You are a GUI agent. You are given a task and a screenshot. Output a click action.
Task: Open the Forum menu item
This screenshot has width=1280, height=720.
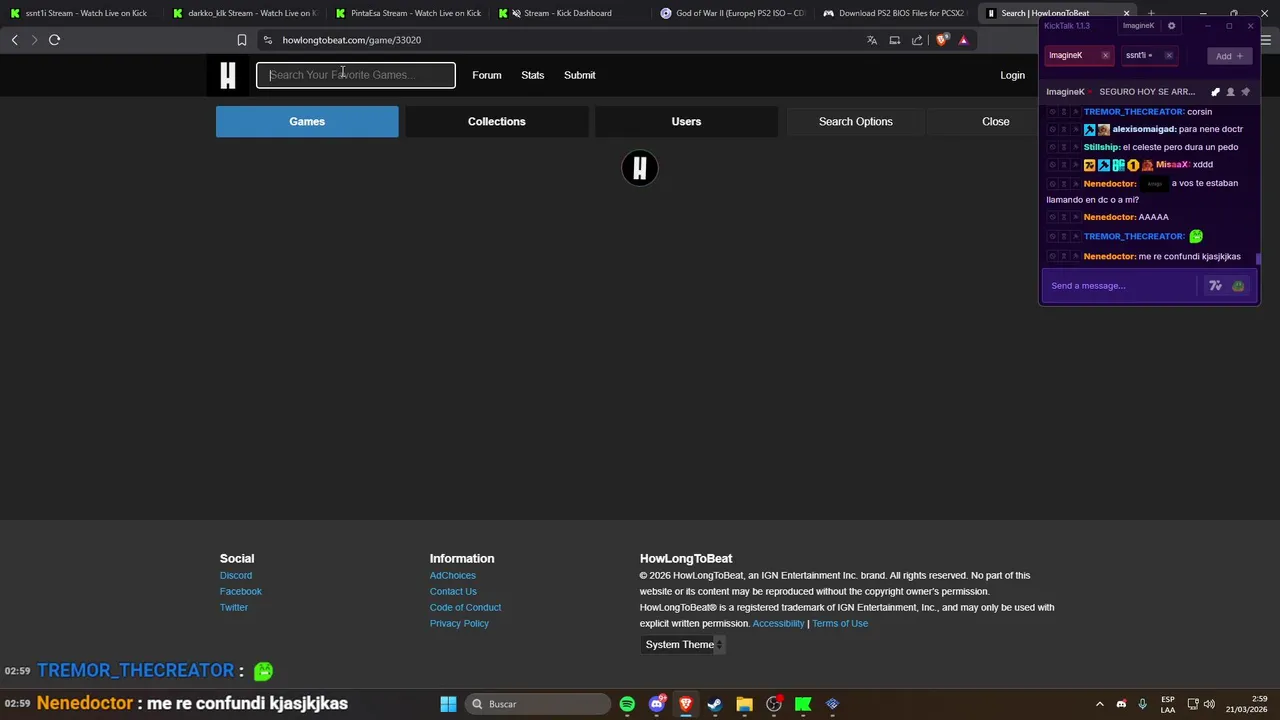(x=487, y=75)
